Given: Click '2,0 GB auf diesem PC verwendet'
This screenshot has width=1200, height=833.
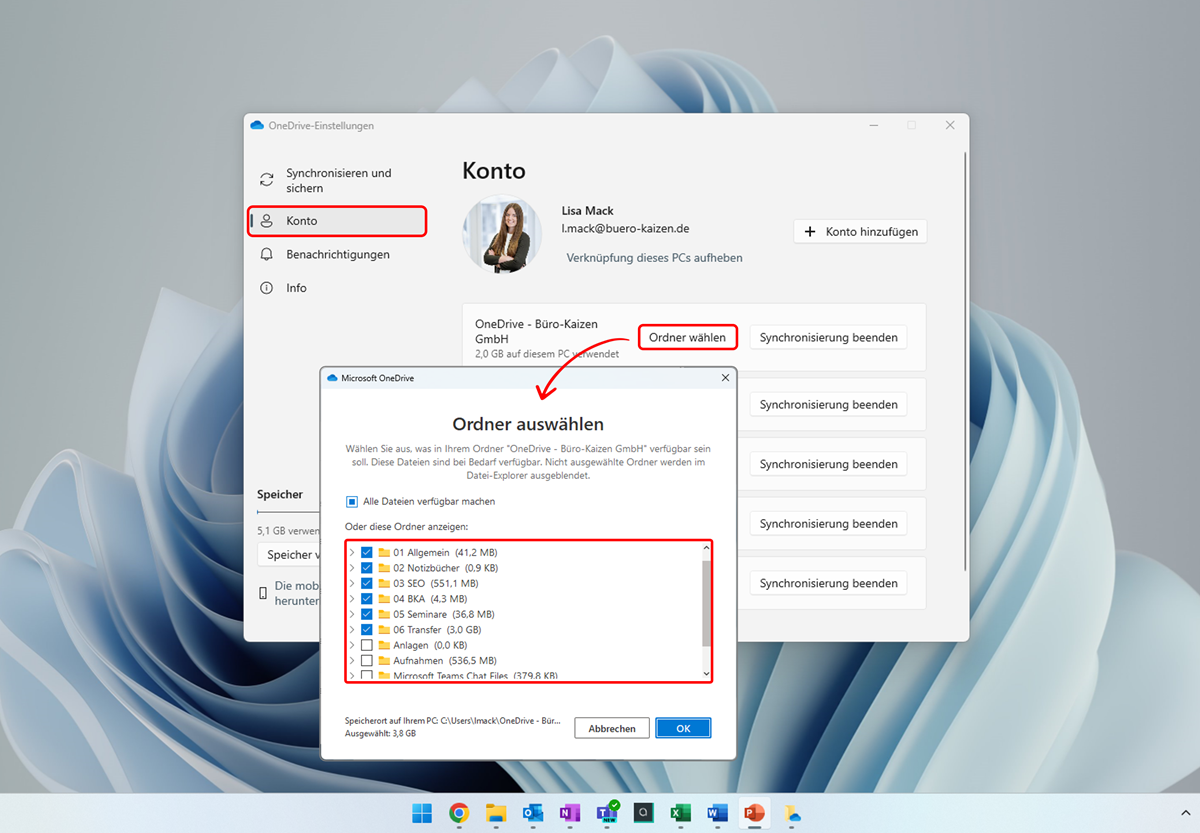Looking at the screenshot, I should pyautogui.click(x=547, y=354).
